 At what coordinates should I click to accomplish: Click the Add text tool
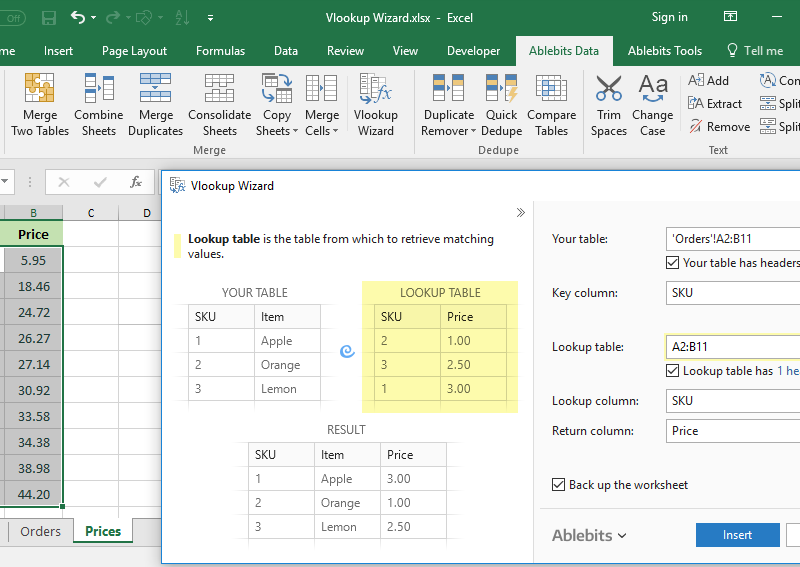tap(708, 81)
